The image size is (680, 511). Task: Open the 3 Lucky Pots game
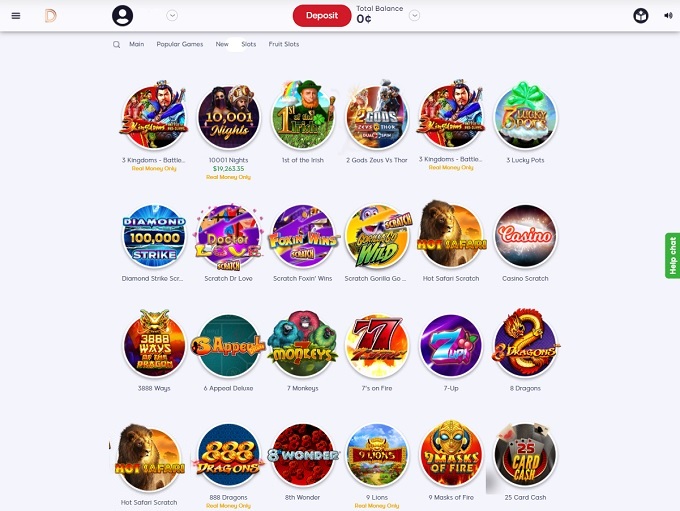525,116
